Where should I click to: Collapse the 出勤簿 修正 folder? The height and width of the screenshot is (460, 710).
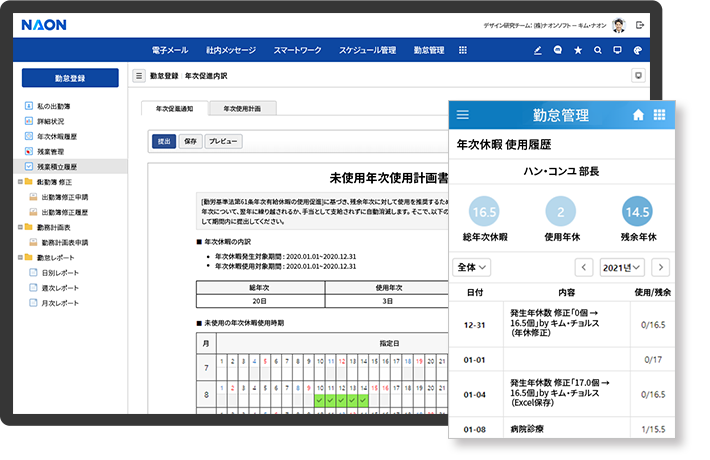click(x=24, y=182)
